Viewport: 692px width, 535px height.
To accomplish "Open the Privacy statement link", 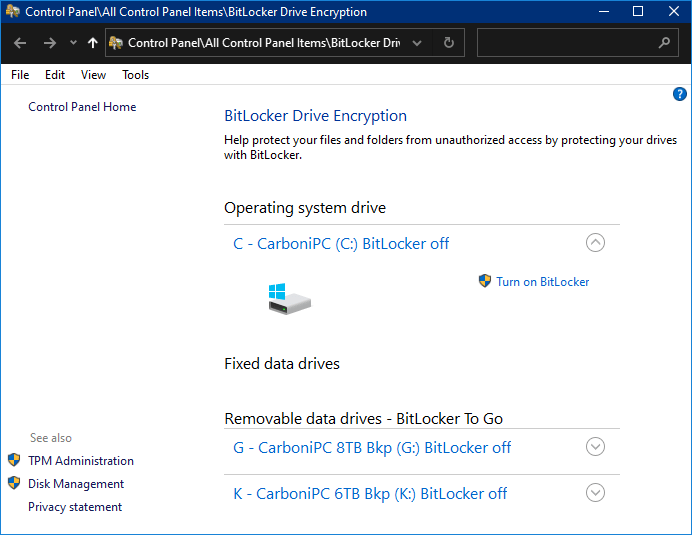I will [75, 507].
